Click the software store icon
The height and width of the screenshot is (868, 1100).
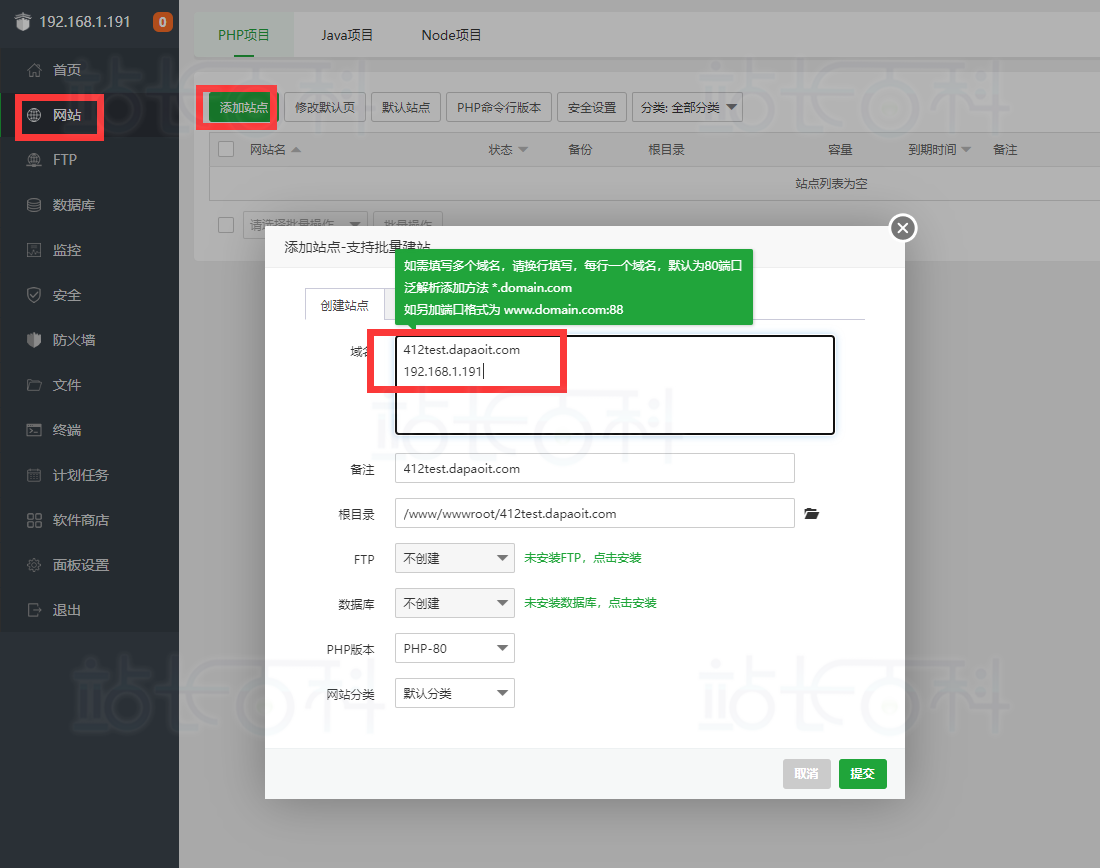click(34, 520)
